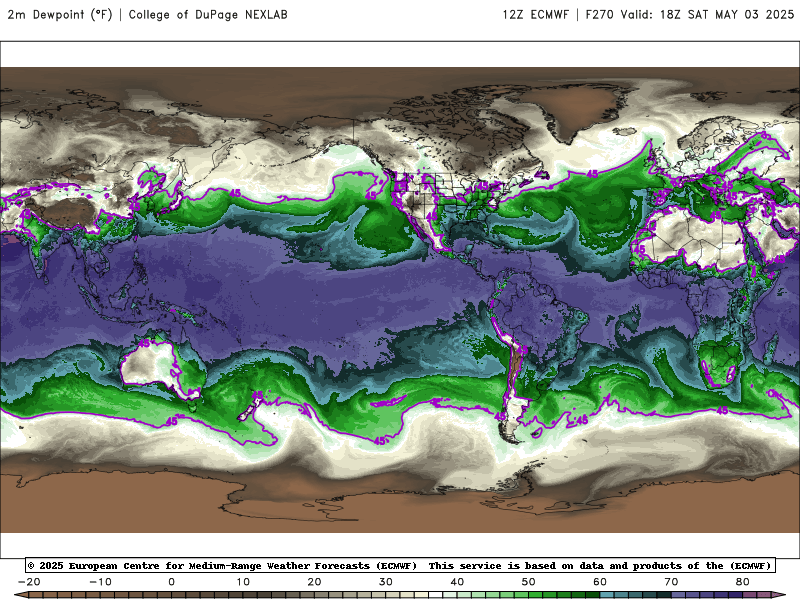Click the '10' color scale label
The image size is (800, 600).
click(243, 582)
